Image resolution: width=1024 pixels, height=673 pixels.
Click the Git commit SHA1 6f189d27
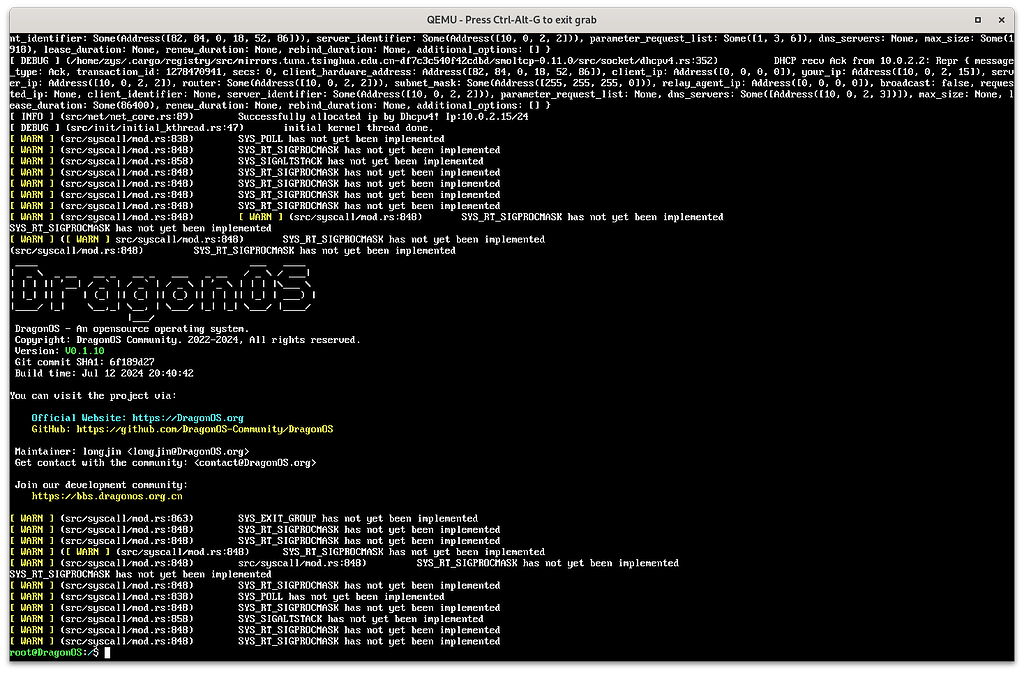134,362
